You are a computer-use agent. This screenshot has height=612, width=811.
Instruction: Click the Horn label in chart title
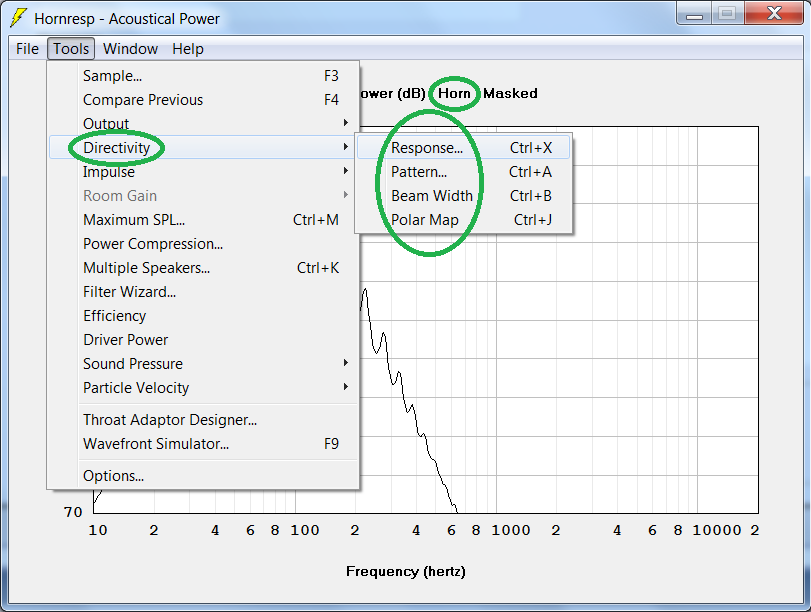coord(454,93)
